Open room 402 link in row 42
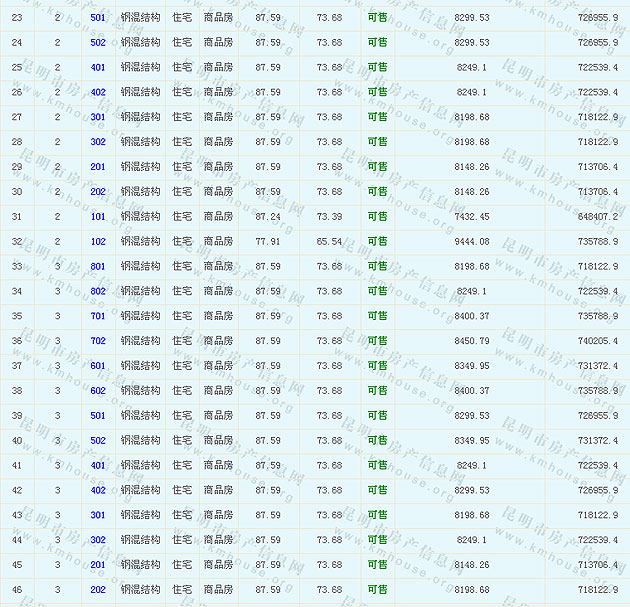 [x=97, y=491]
